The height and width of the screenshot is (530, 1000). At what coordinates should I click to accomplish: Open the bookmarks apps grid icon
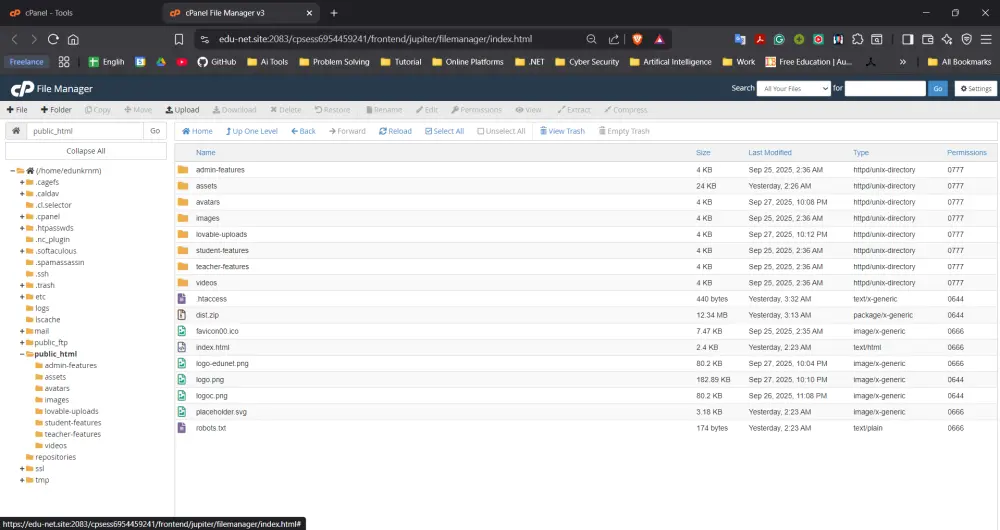(64, 62)
